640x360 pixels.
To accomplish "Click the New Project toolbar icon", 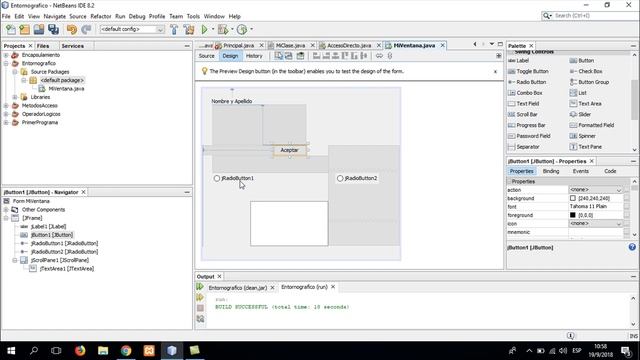I will pos(24,29).
